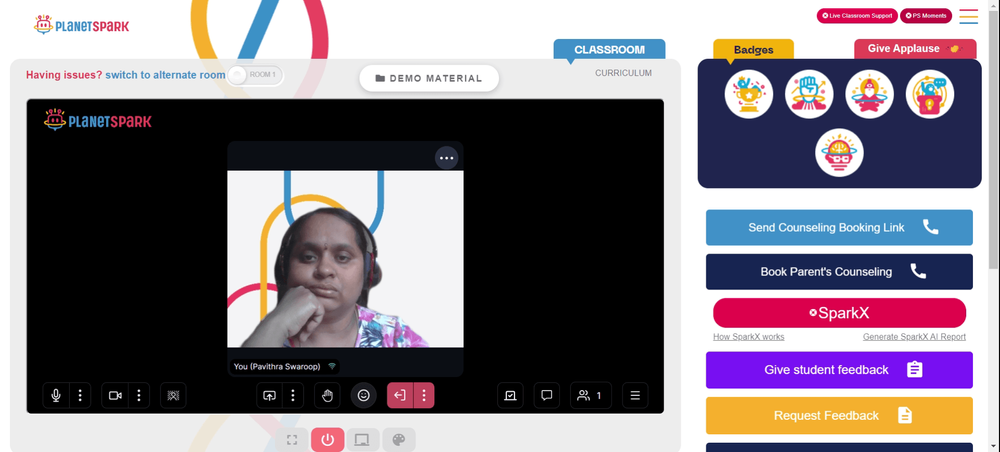The image size is (1000, 452).
Task: Expand microphone options three-dot menu
Action: coord(80,395)
